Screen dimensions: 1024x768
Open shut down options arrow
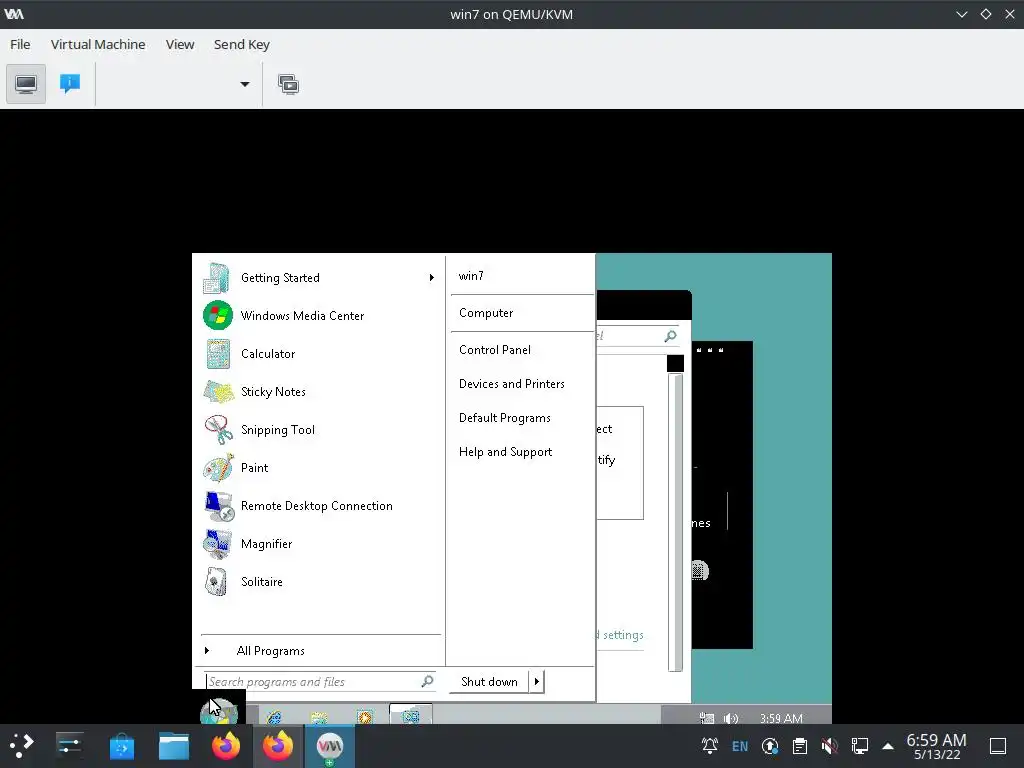(x=537, y=682)
